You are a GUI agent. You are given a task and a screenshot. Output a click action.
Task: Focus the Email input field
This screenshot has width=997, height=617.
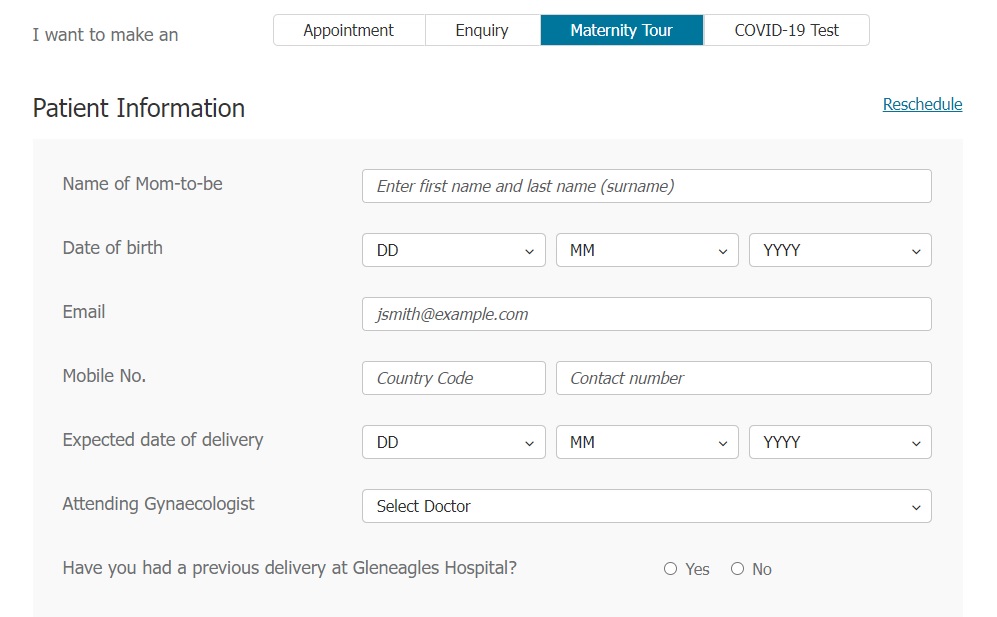(x=646, y=314)
